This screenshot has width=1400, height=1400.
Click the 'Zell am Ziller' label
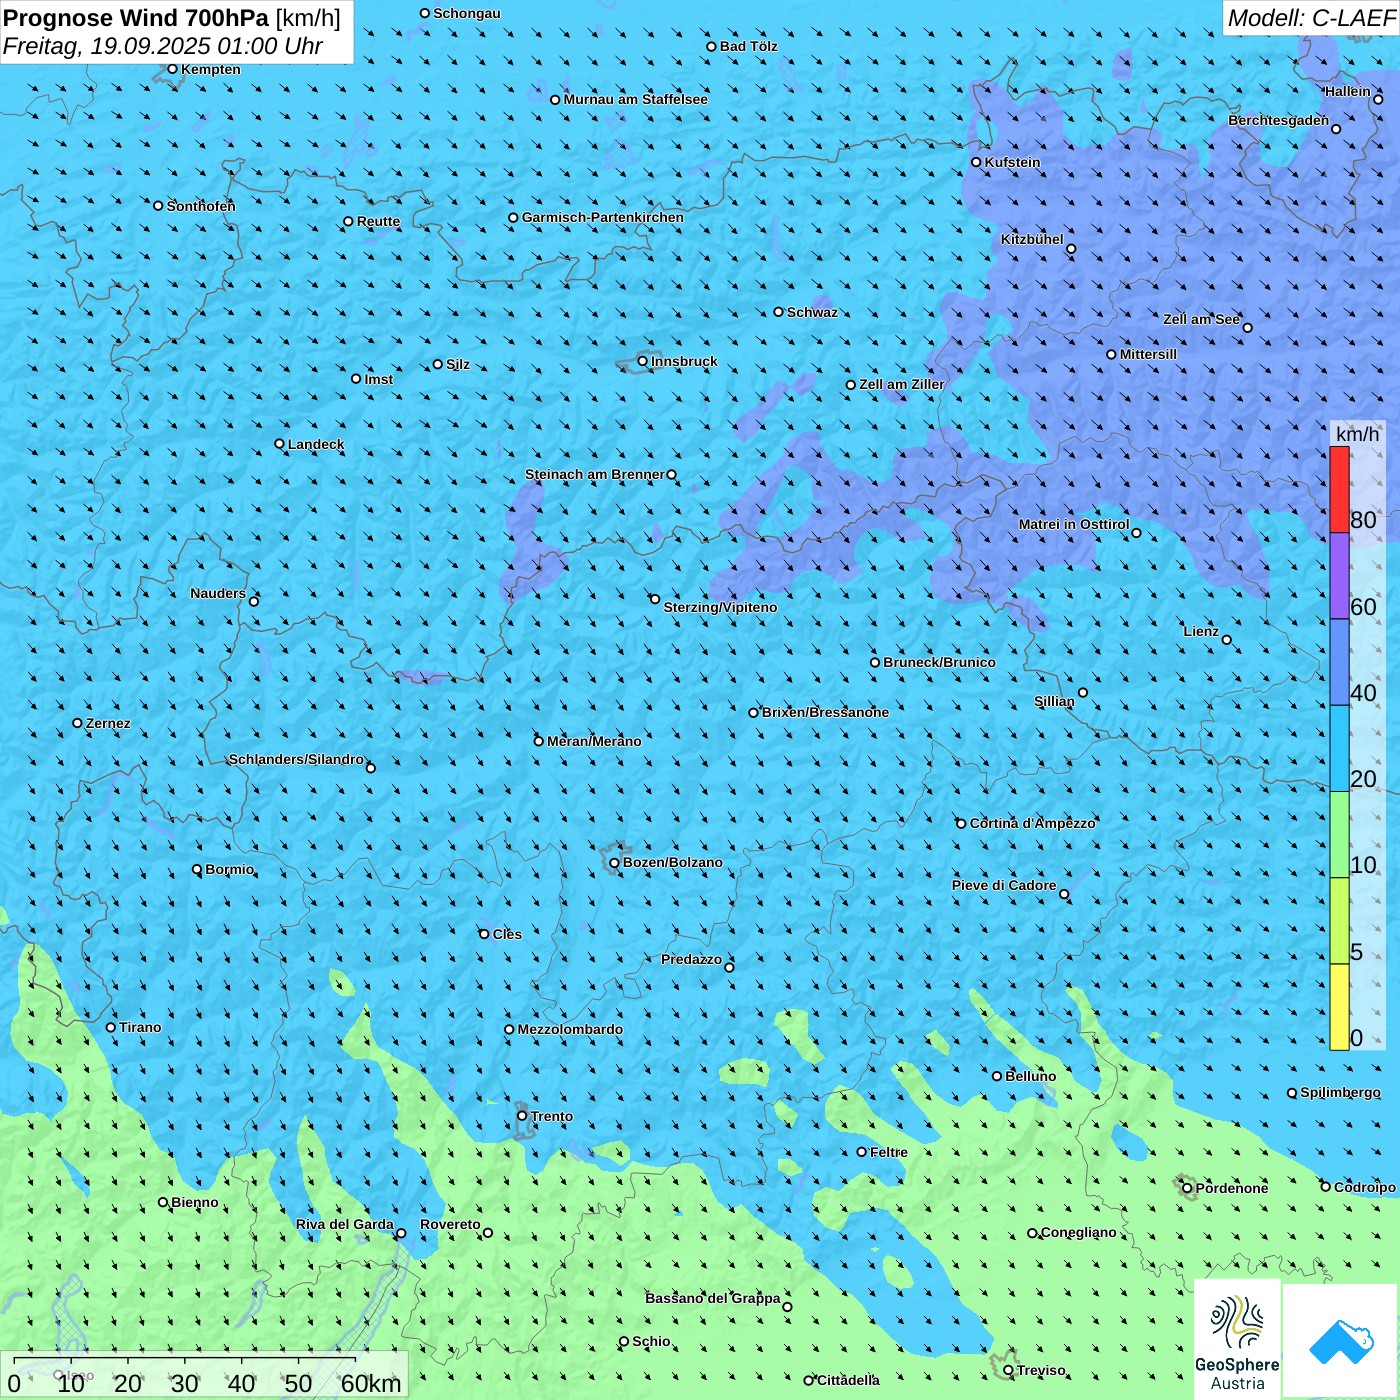902,384
